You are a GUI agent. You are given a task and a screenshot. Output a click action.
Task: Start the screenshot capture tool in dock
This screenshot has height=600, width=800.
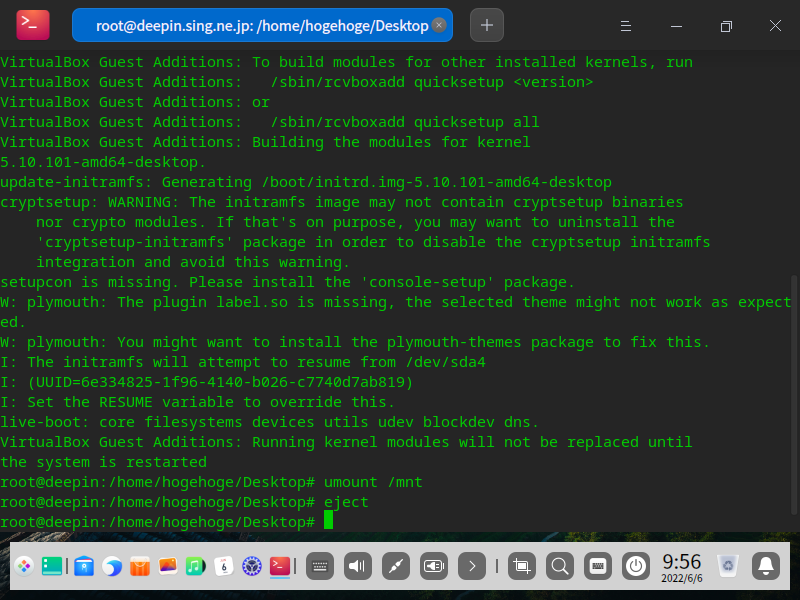tap(522, 566)
